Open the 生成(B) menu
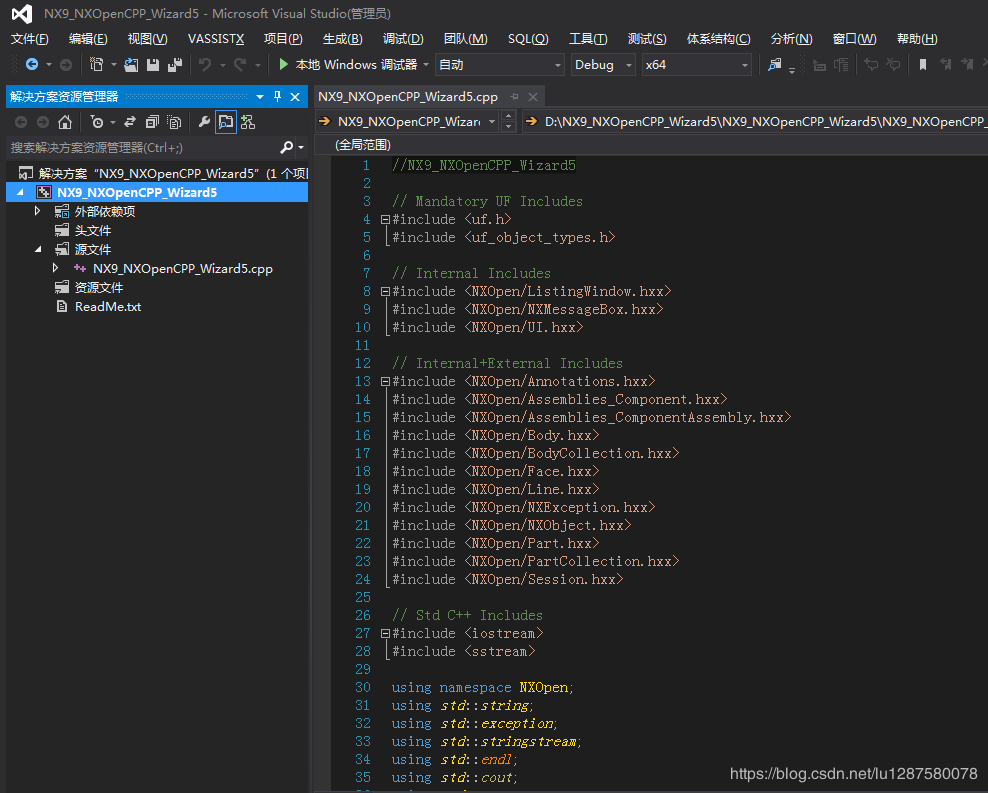Viewport: 988px width, 793px height. point(343,39)
